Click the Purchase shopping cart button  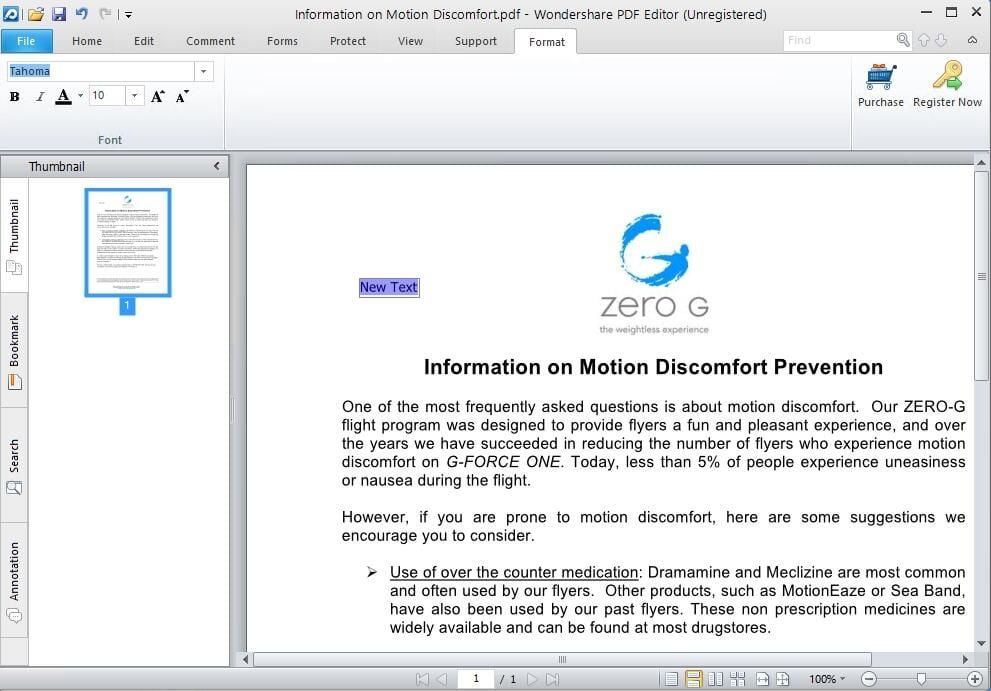(x=880, y=85)
